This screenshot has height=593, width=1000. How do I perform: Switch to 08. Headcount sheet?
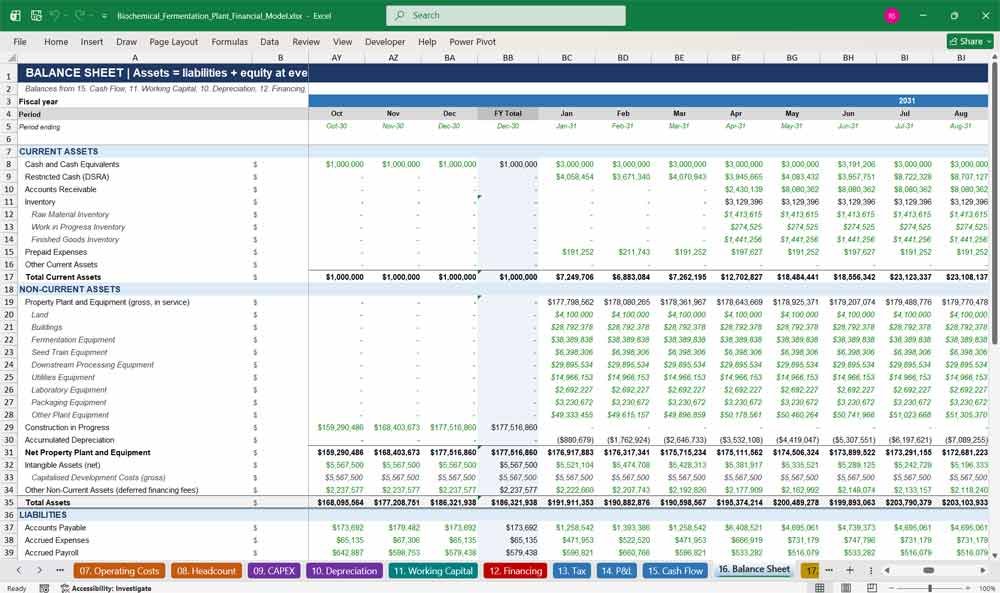[x=206, y=571]
